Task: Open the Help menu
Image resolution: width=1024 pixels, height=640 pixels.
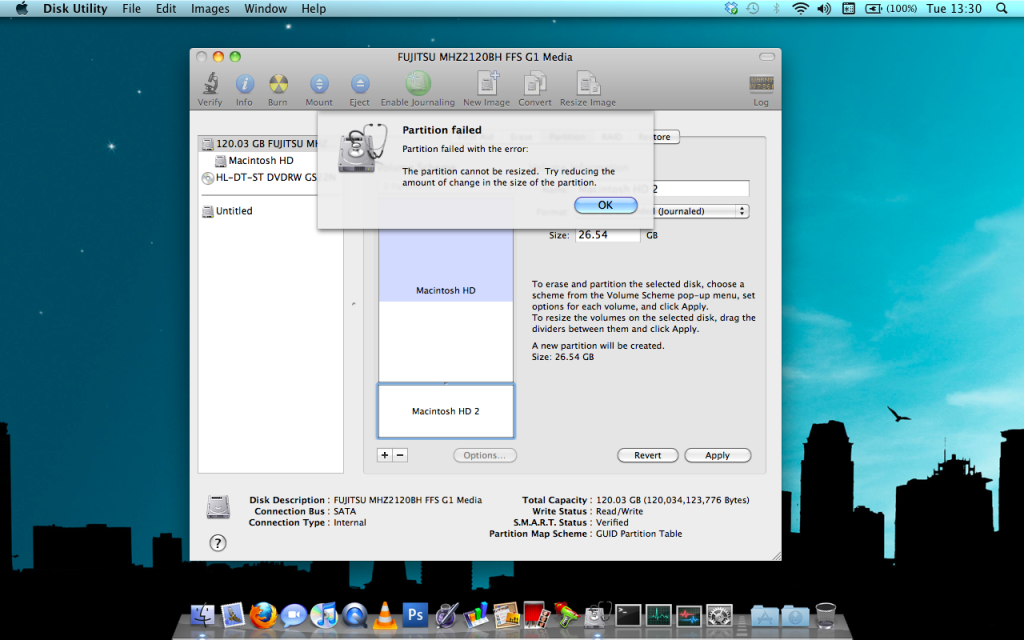Action: pyautogui.click(x=313, y=8)
